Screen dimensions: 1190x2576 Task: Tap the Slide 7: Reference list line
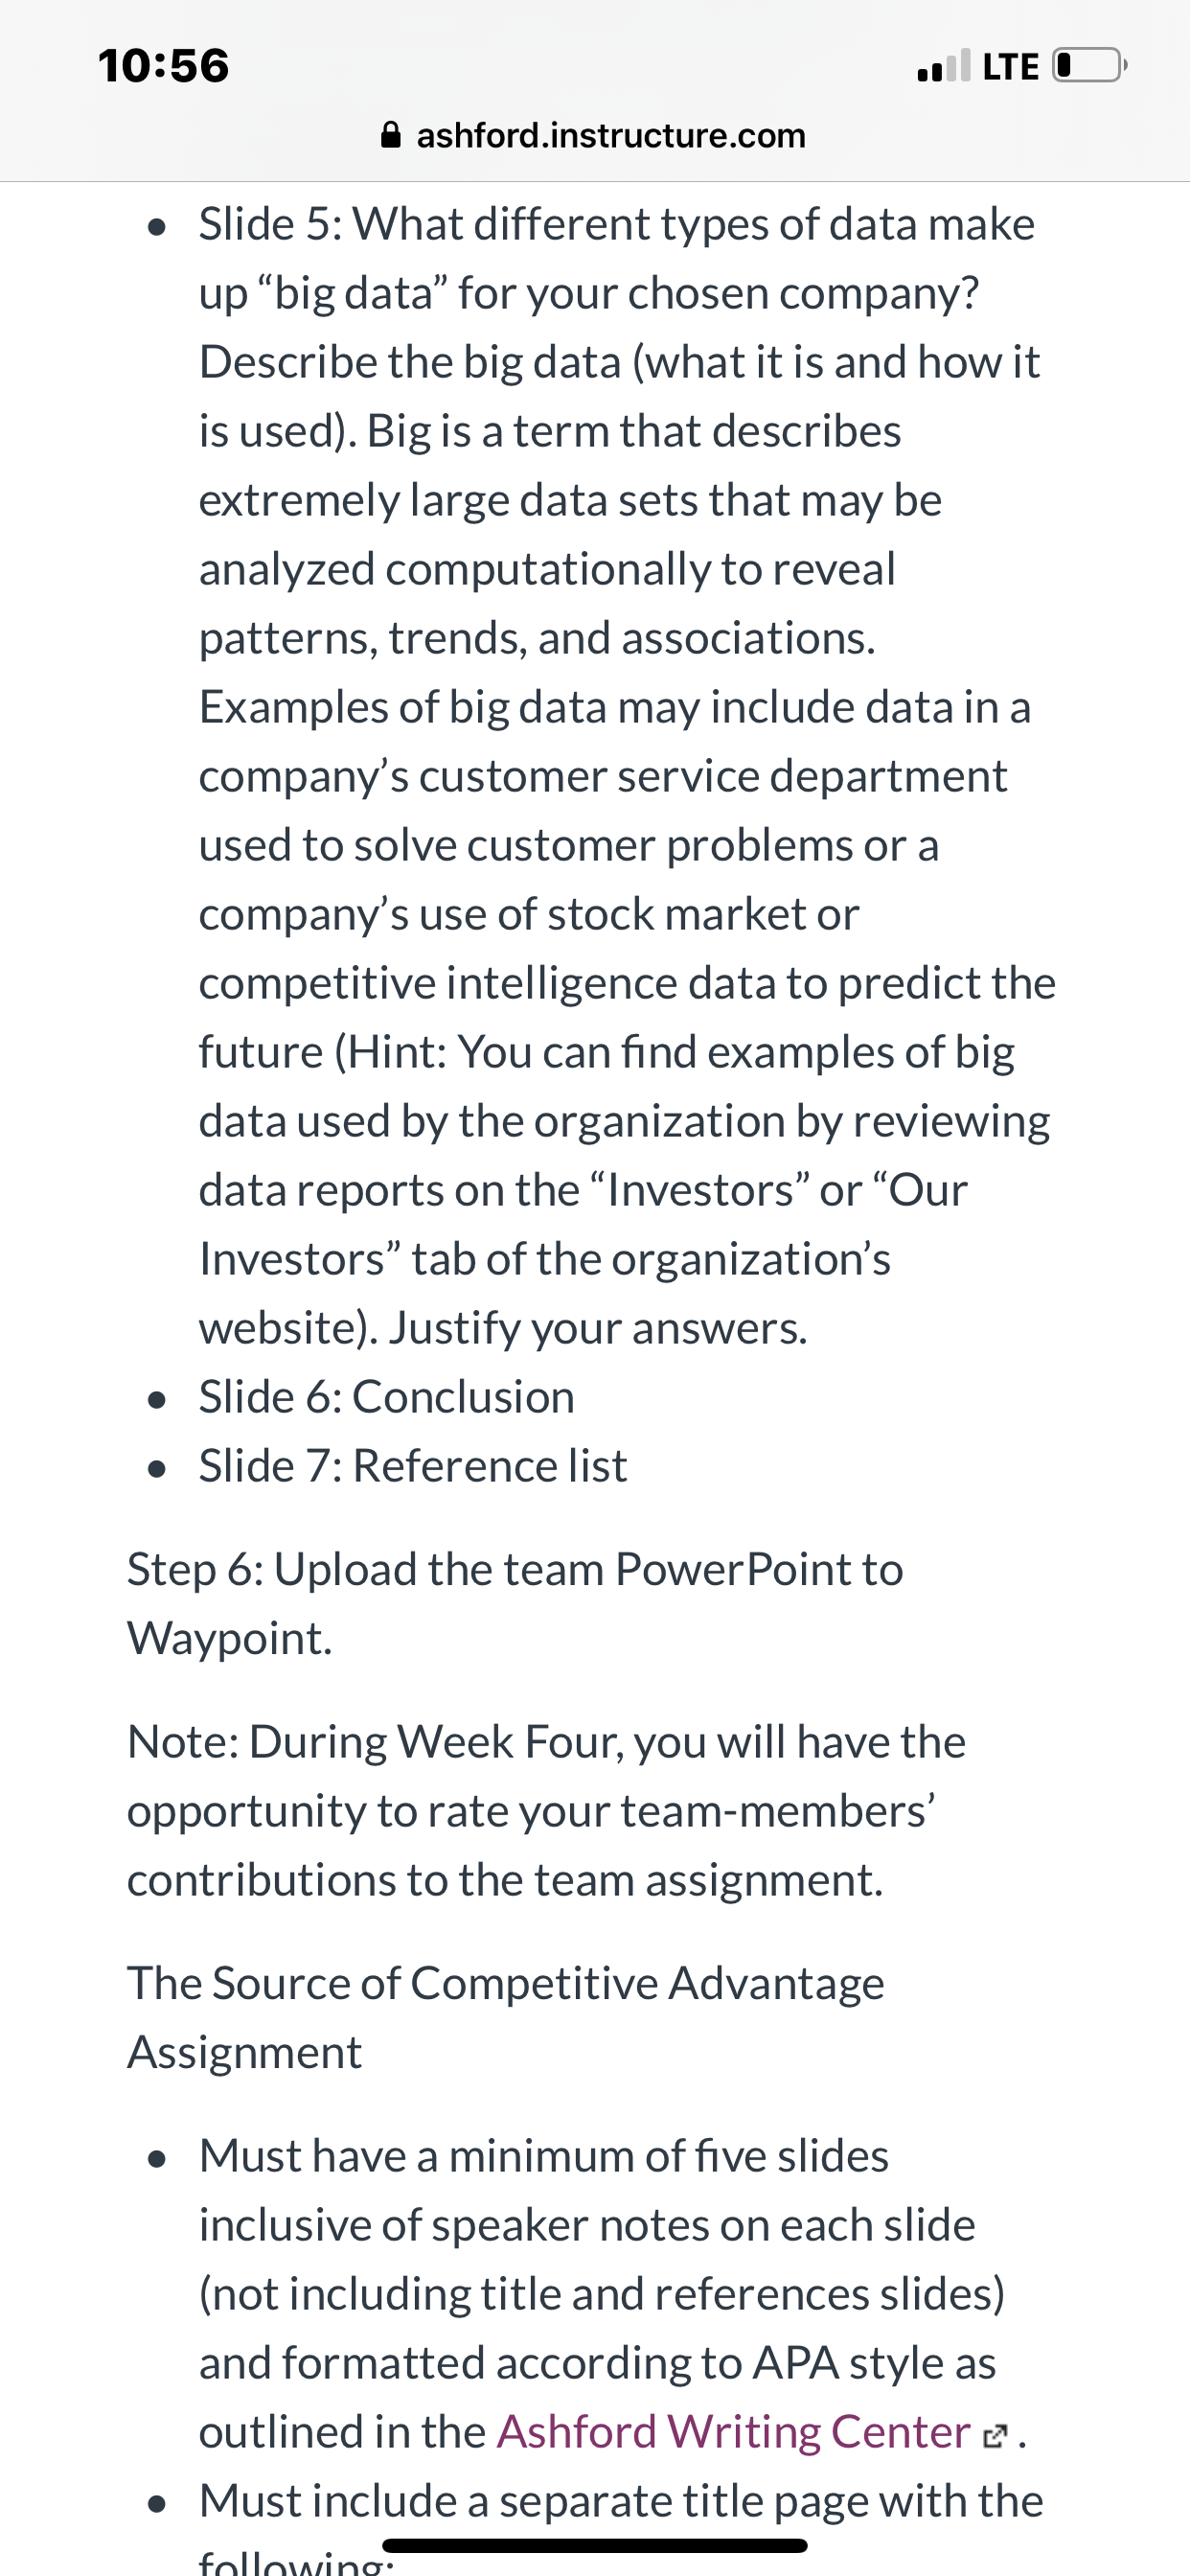click(412, 1466)
